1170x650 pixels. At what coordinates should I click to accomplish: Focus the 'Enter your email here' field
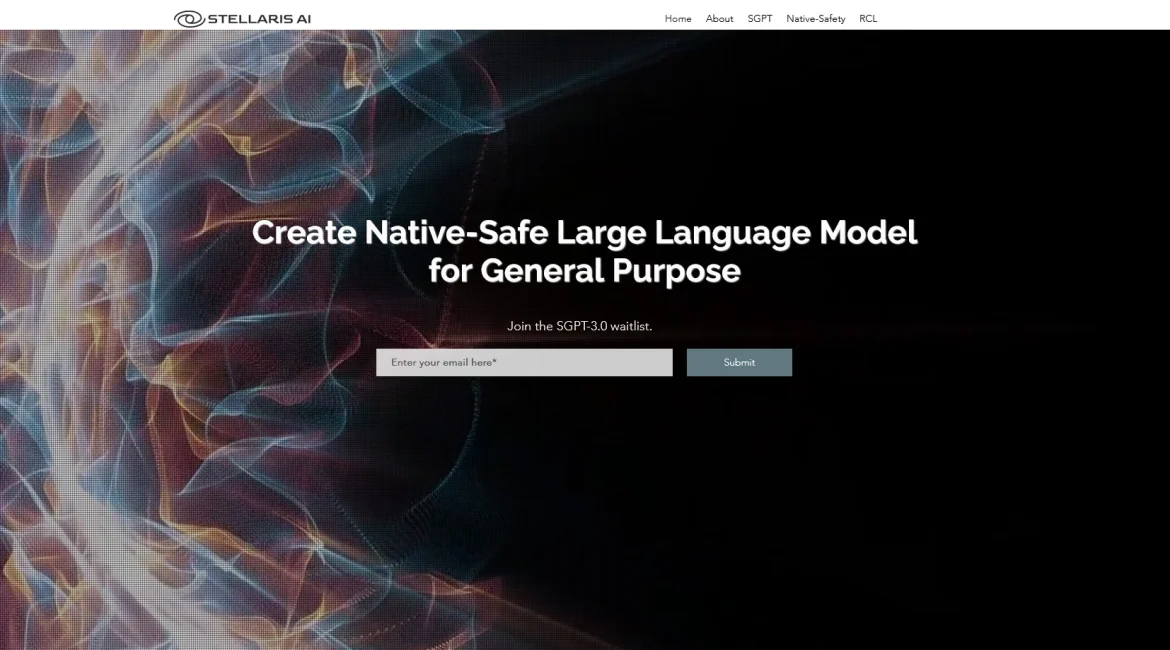[x=524, y=362]
